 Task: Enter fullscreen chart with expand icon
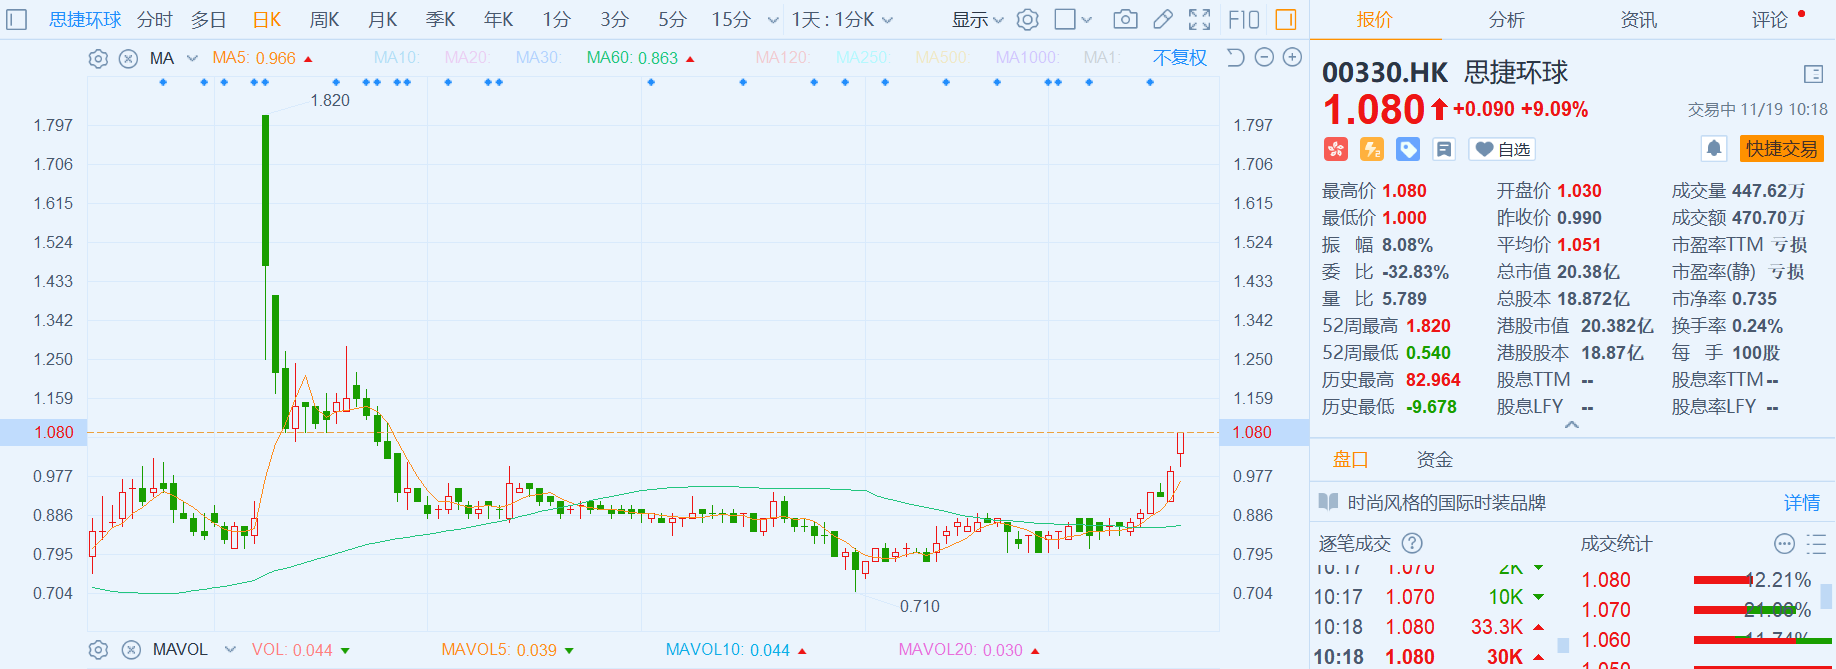1200,19
